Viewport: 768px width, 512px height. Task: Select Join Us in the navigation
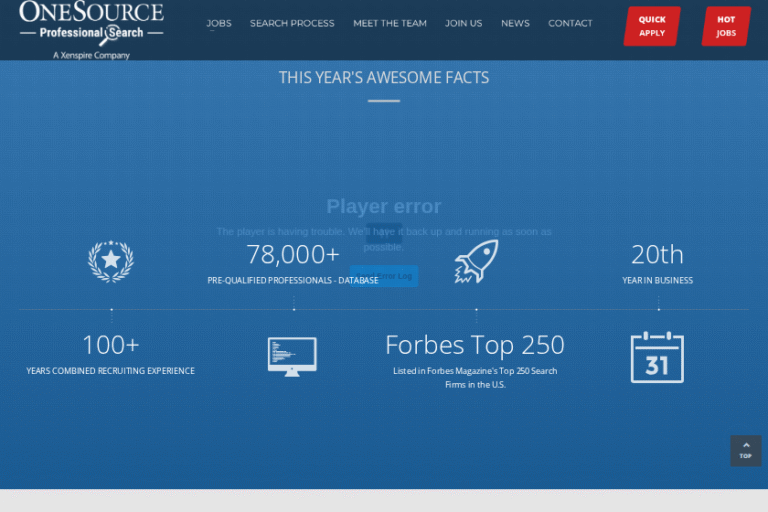[x=463, y=23]
